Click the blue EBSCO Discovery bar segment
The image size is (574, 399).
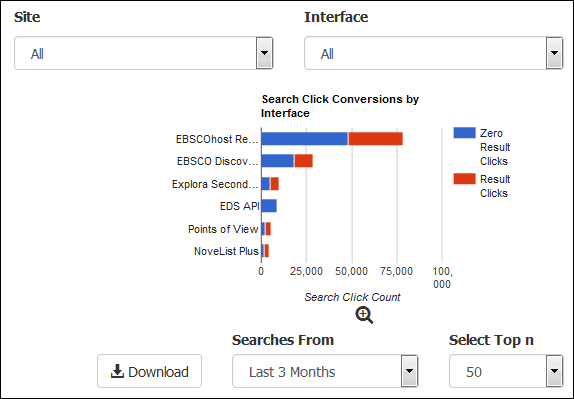coord(278,161)
